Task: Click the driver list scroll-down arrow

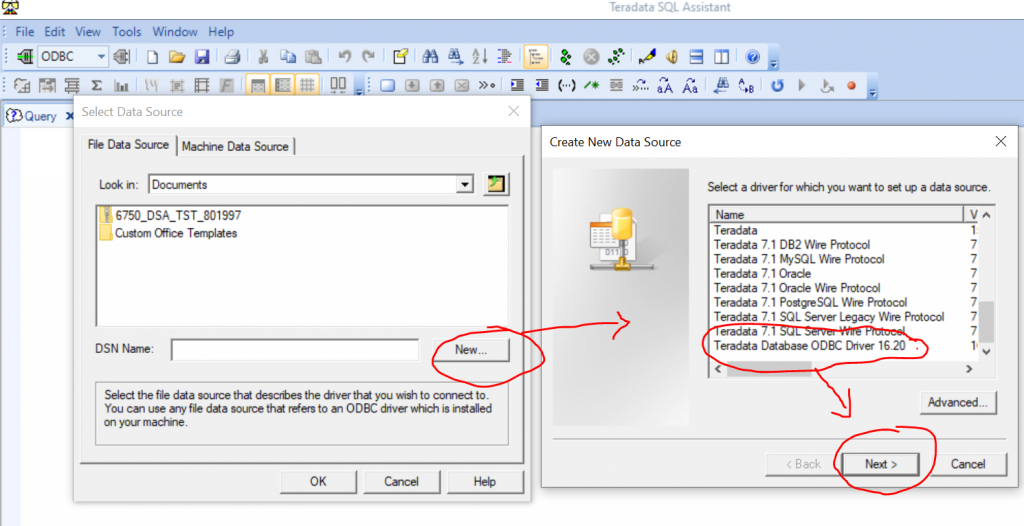Action: [x=986, y=352]
